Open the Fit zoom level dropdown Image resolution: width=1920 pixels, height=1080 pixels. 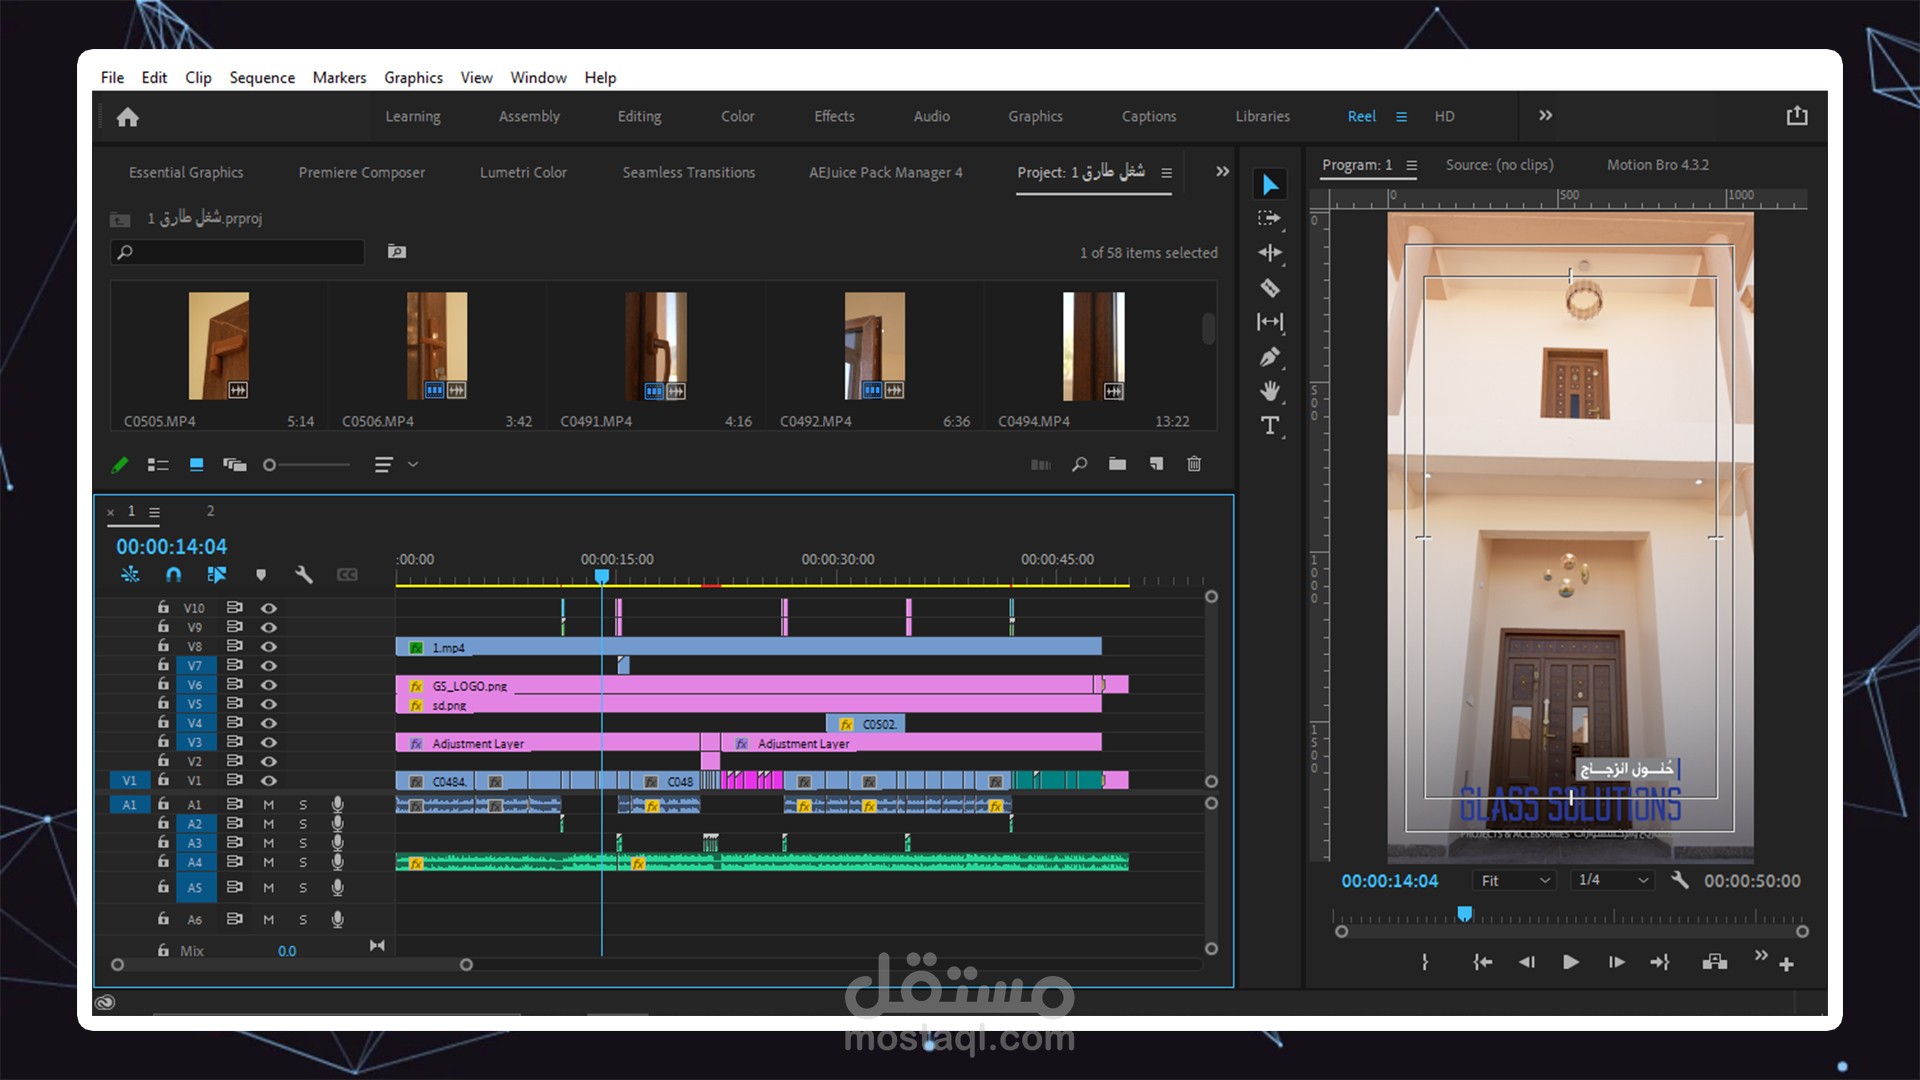pos(1515,881)
